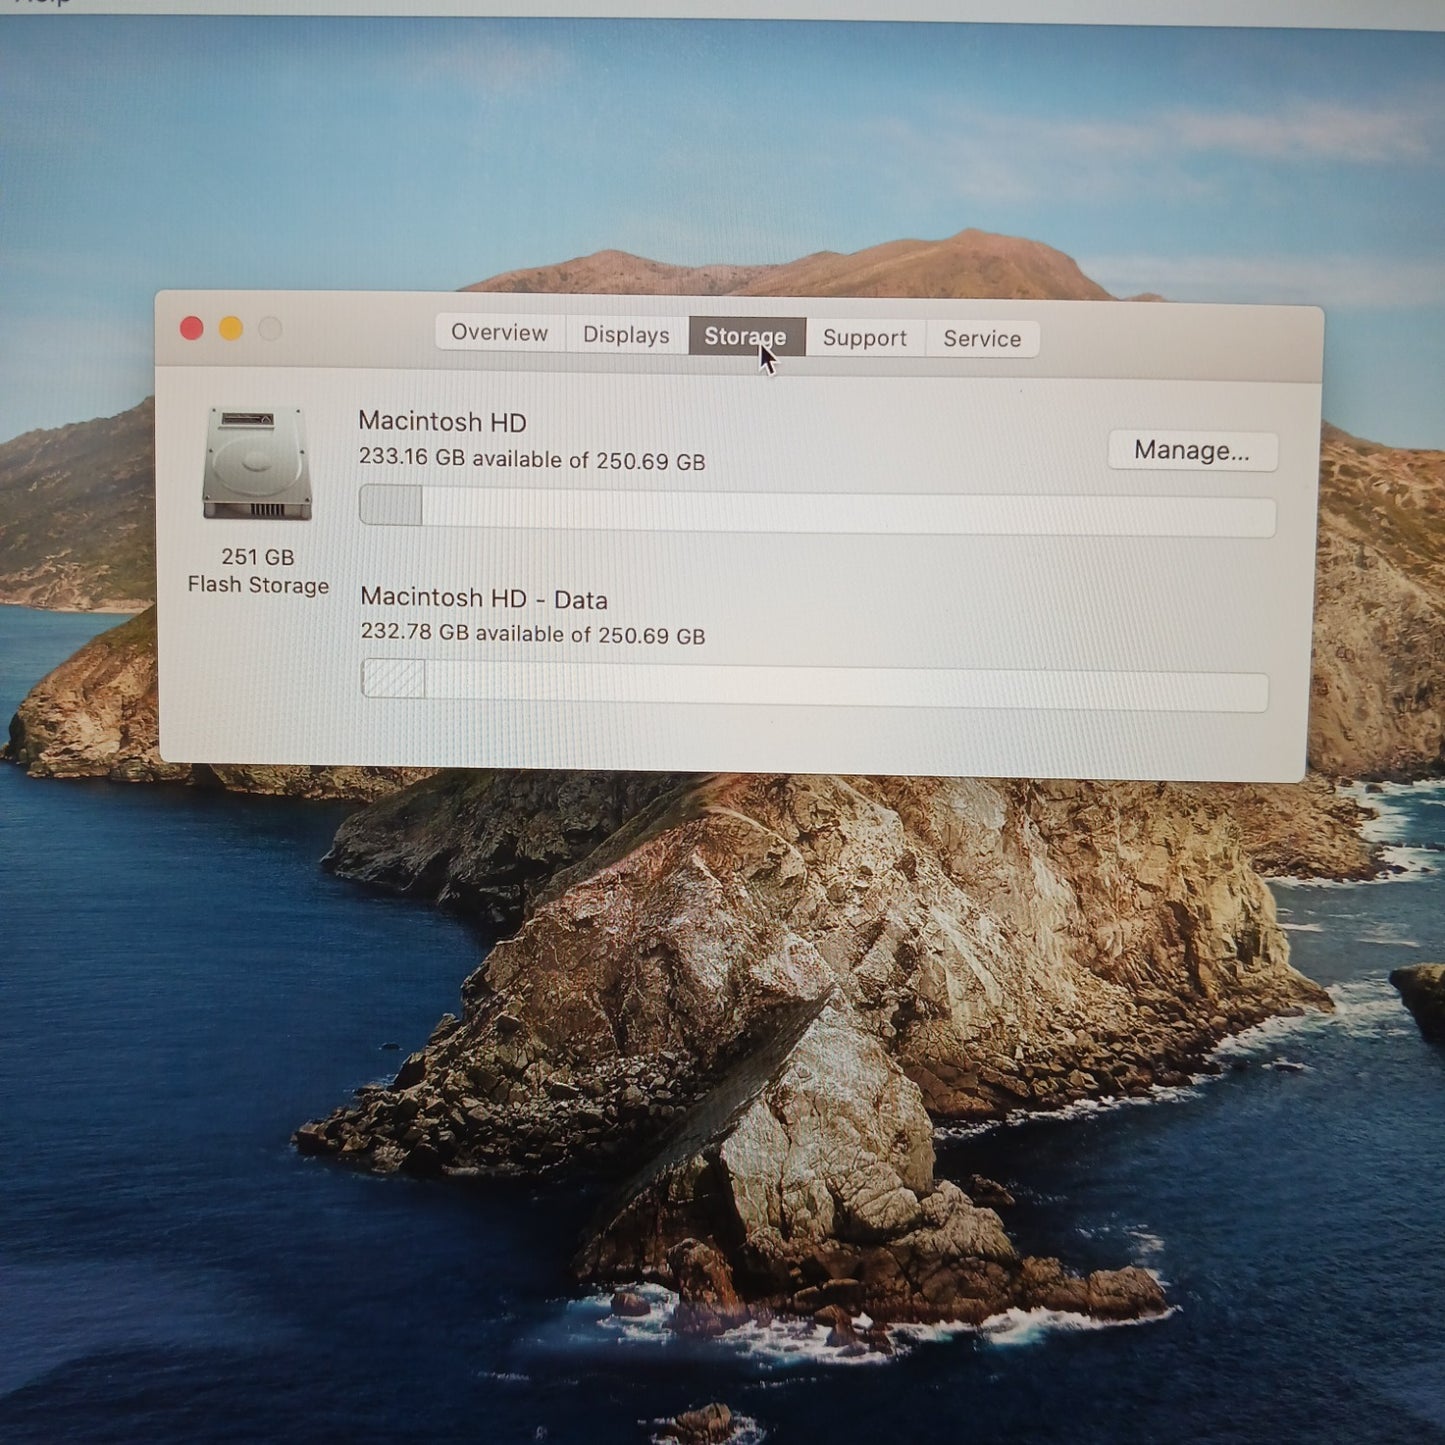Show the Service tab

click(981, 339)
